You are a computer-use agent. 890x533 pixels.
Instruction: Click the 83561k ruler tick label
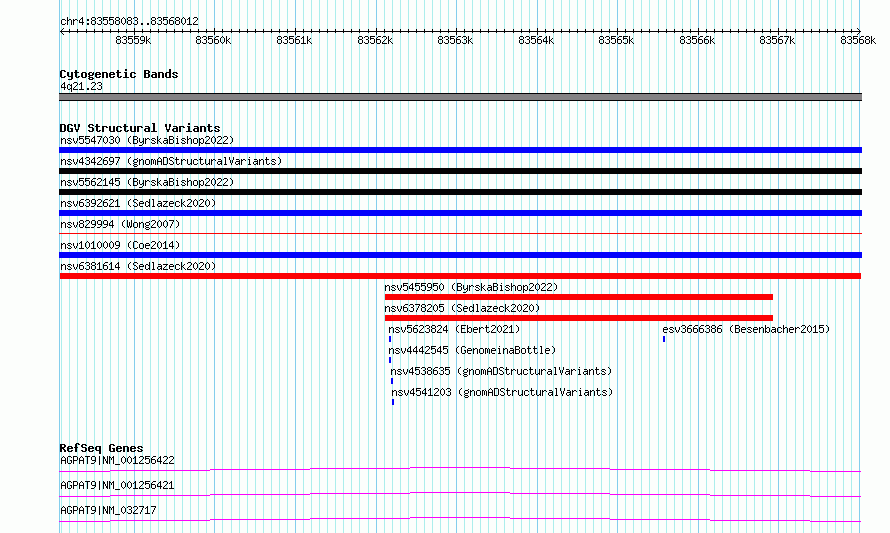coord(294,40)
